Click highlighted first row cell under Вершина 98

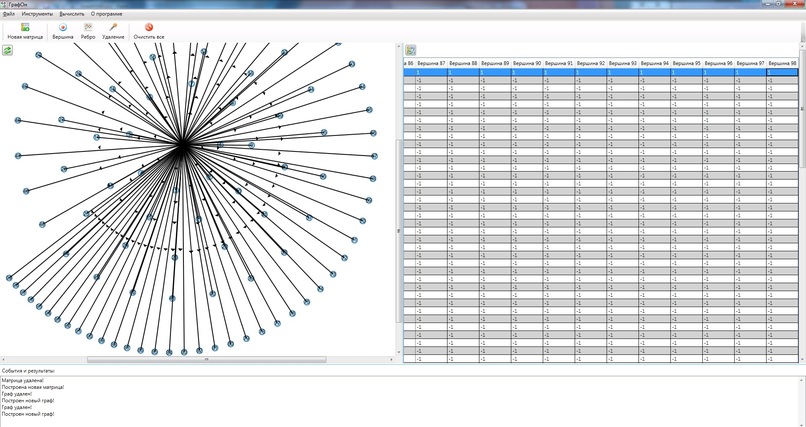click(782, 72)
